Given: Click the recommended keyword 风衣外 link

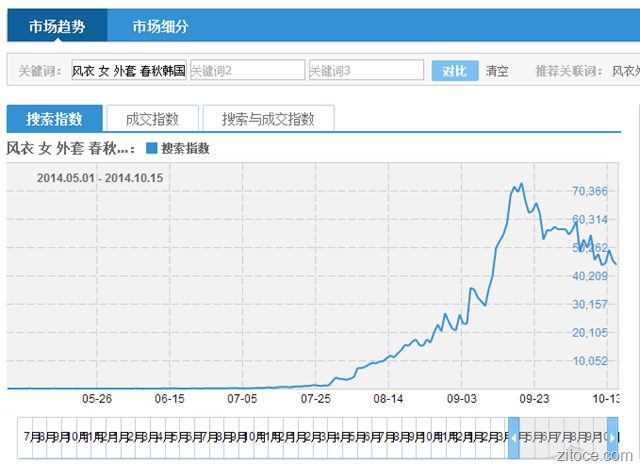Looking at the screenshot, I should [624, 71].
